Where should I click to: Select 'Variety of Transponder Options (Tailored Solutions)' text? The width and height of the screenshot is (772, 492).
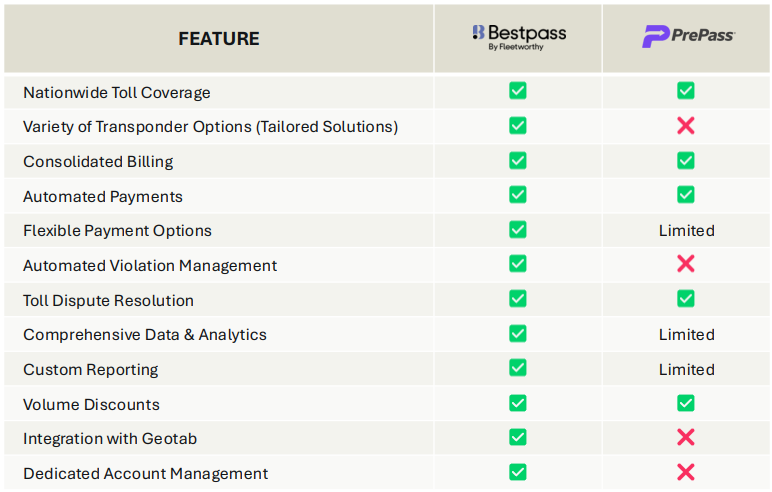click(x=211, y=127)
